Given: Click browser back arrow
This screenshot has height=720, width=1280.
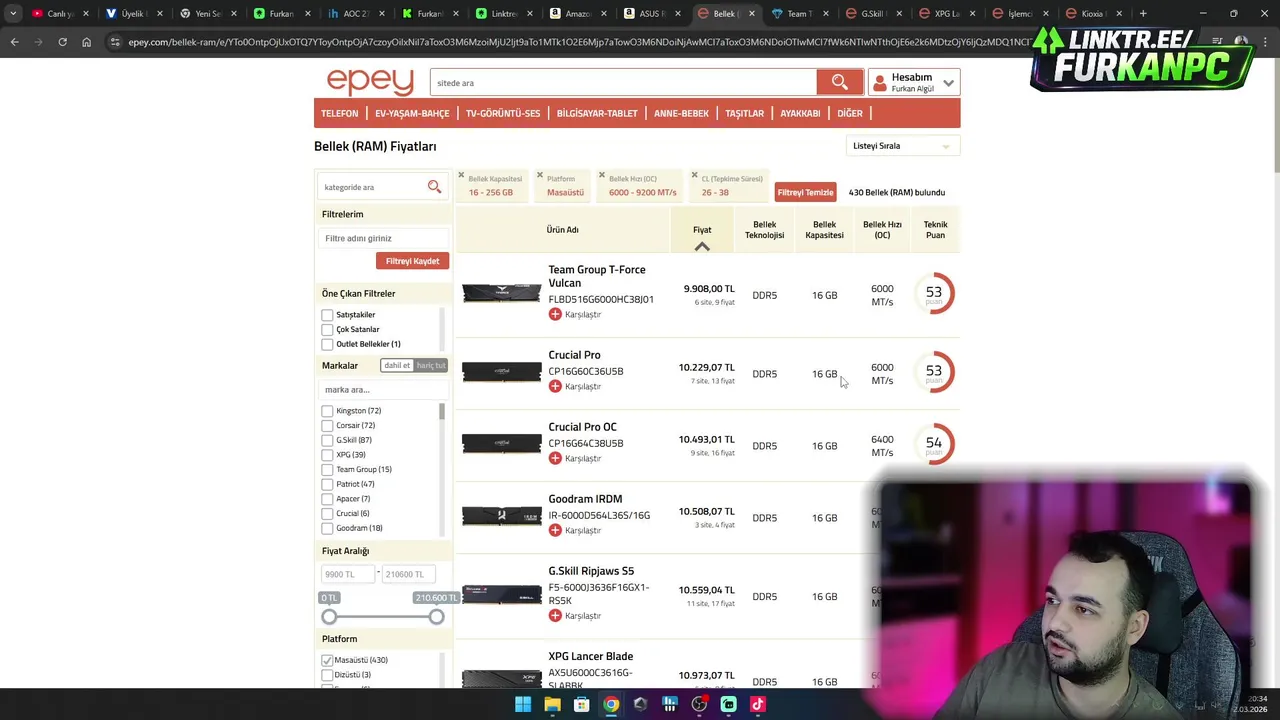Looking at the screenshot, I should click(x=14, y=42).
